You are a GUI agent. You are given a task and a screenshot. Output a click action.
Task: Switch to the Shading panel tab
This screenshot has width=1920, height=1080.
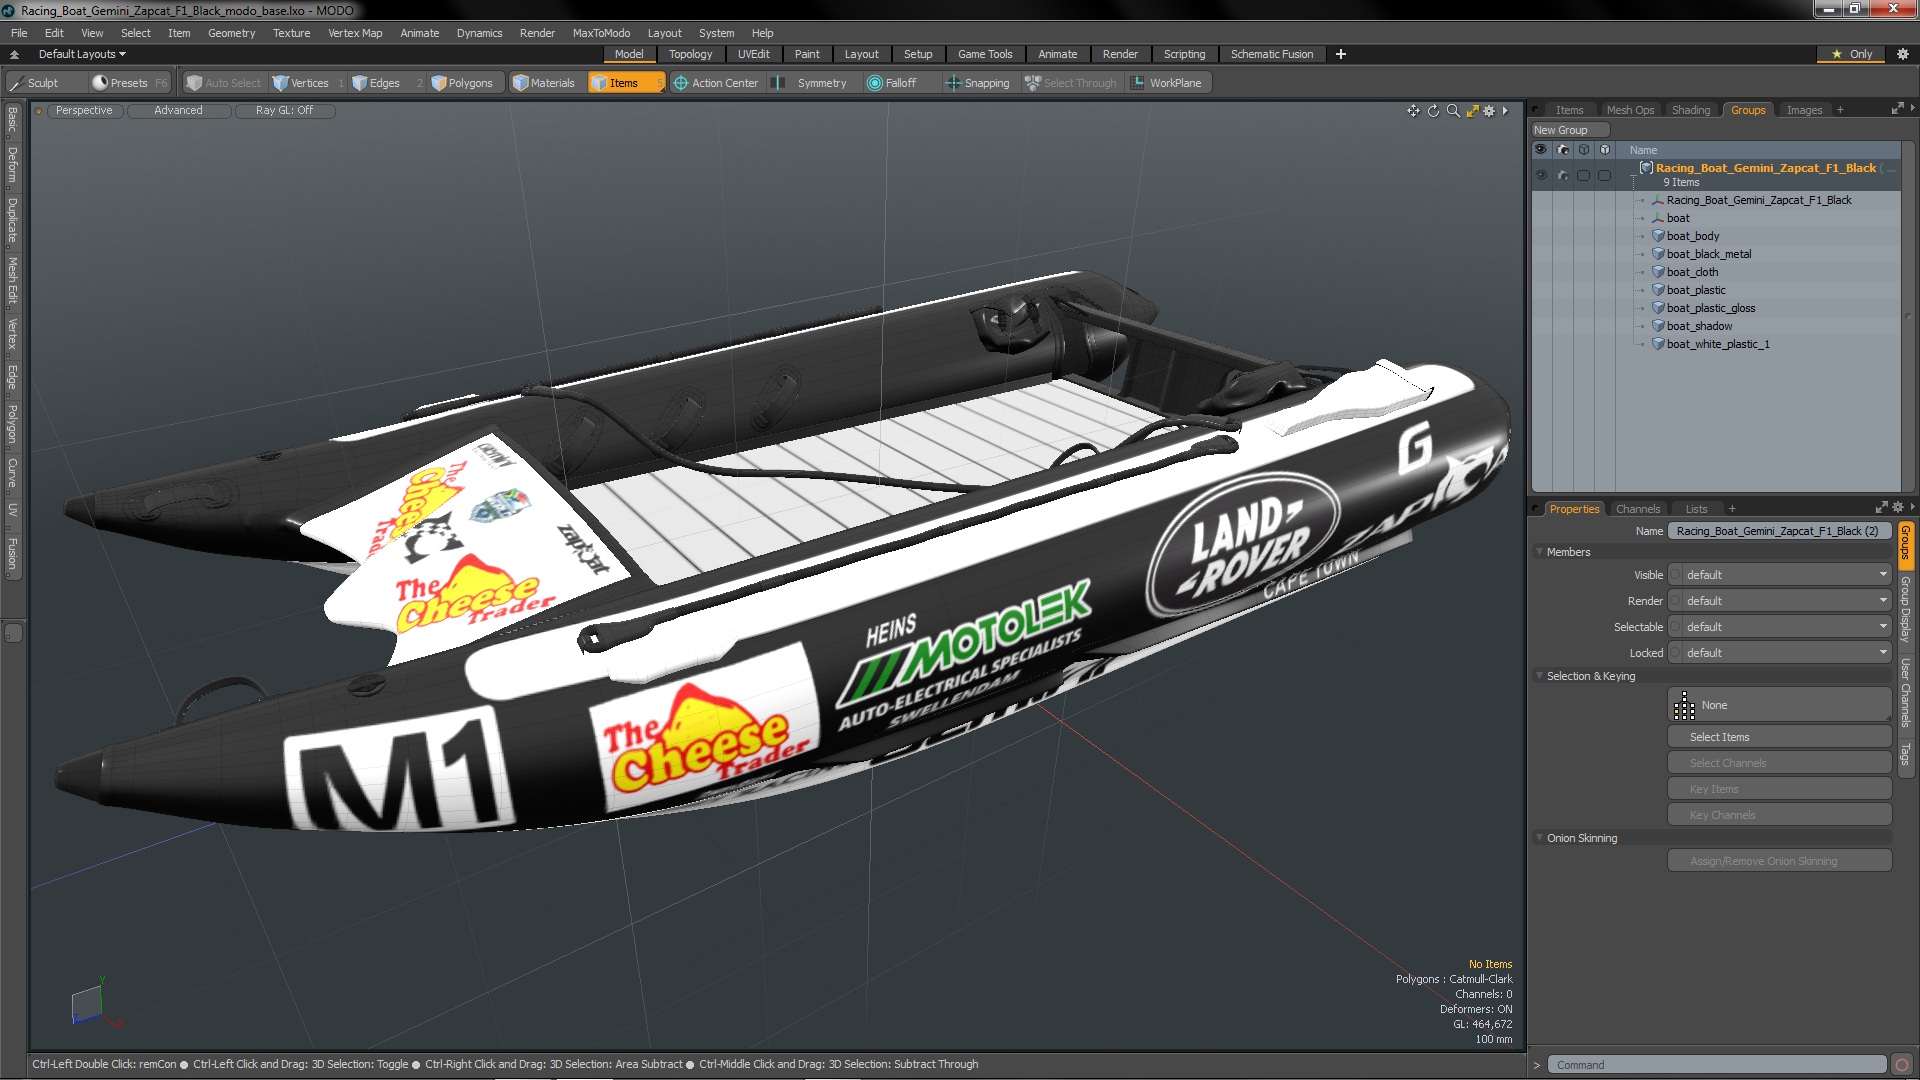(1691, 110)
